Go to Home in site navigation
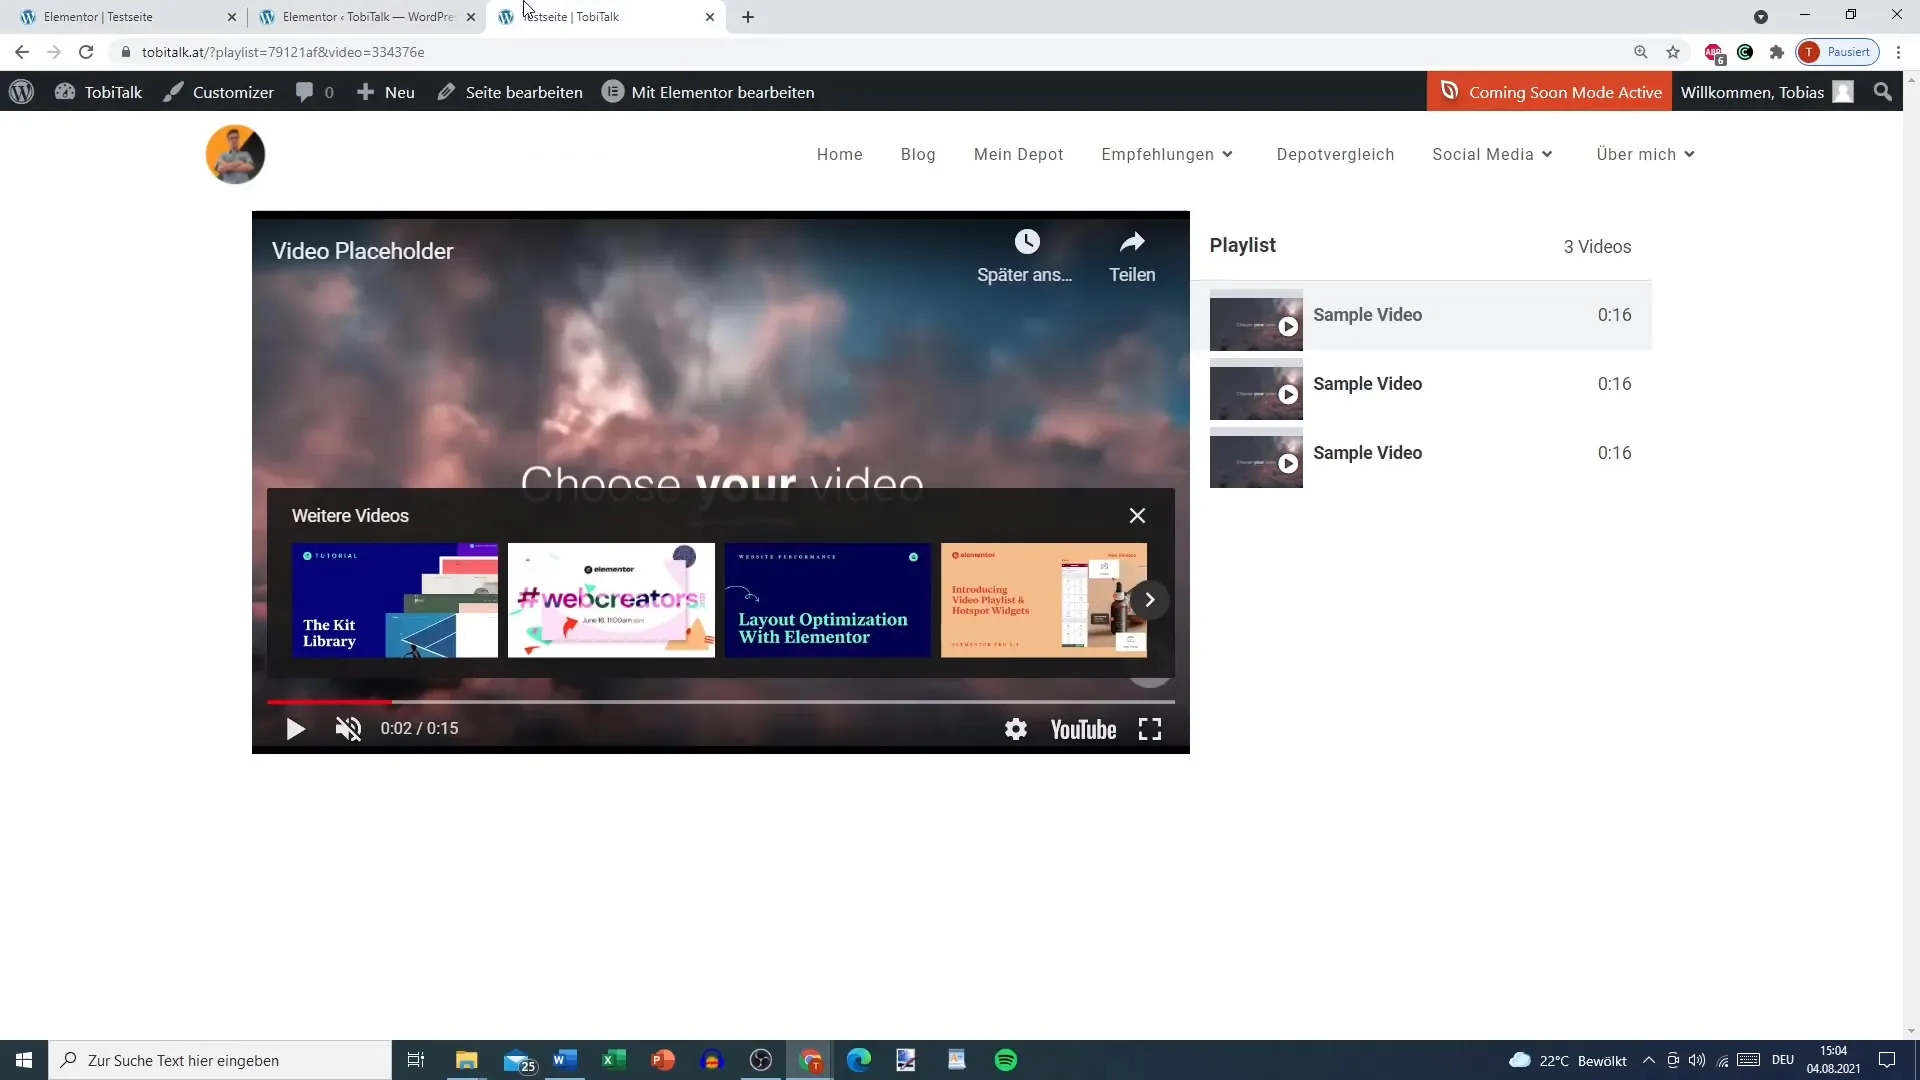 [x=839, y=154]
